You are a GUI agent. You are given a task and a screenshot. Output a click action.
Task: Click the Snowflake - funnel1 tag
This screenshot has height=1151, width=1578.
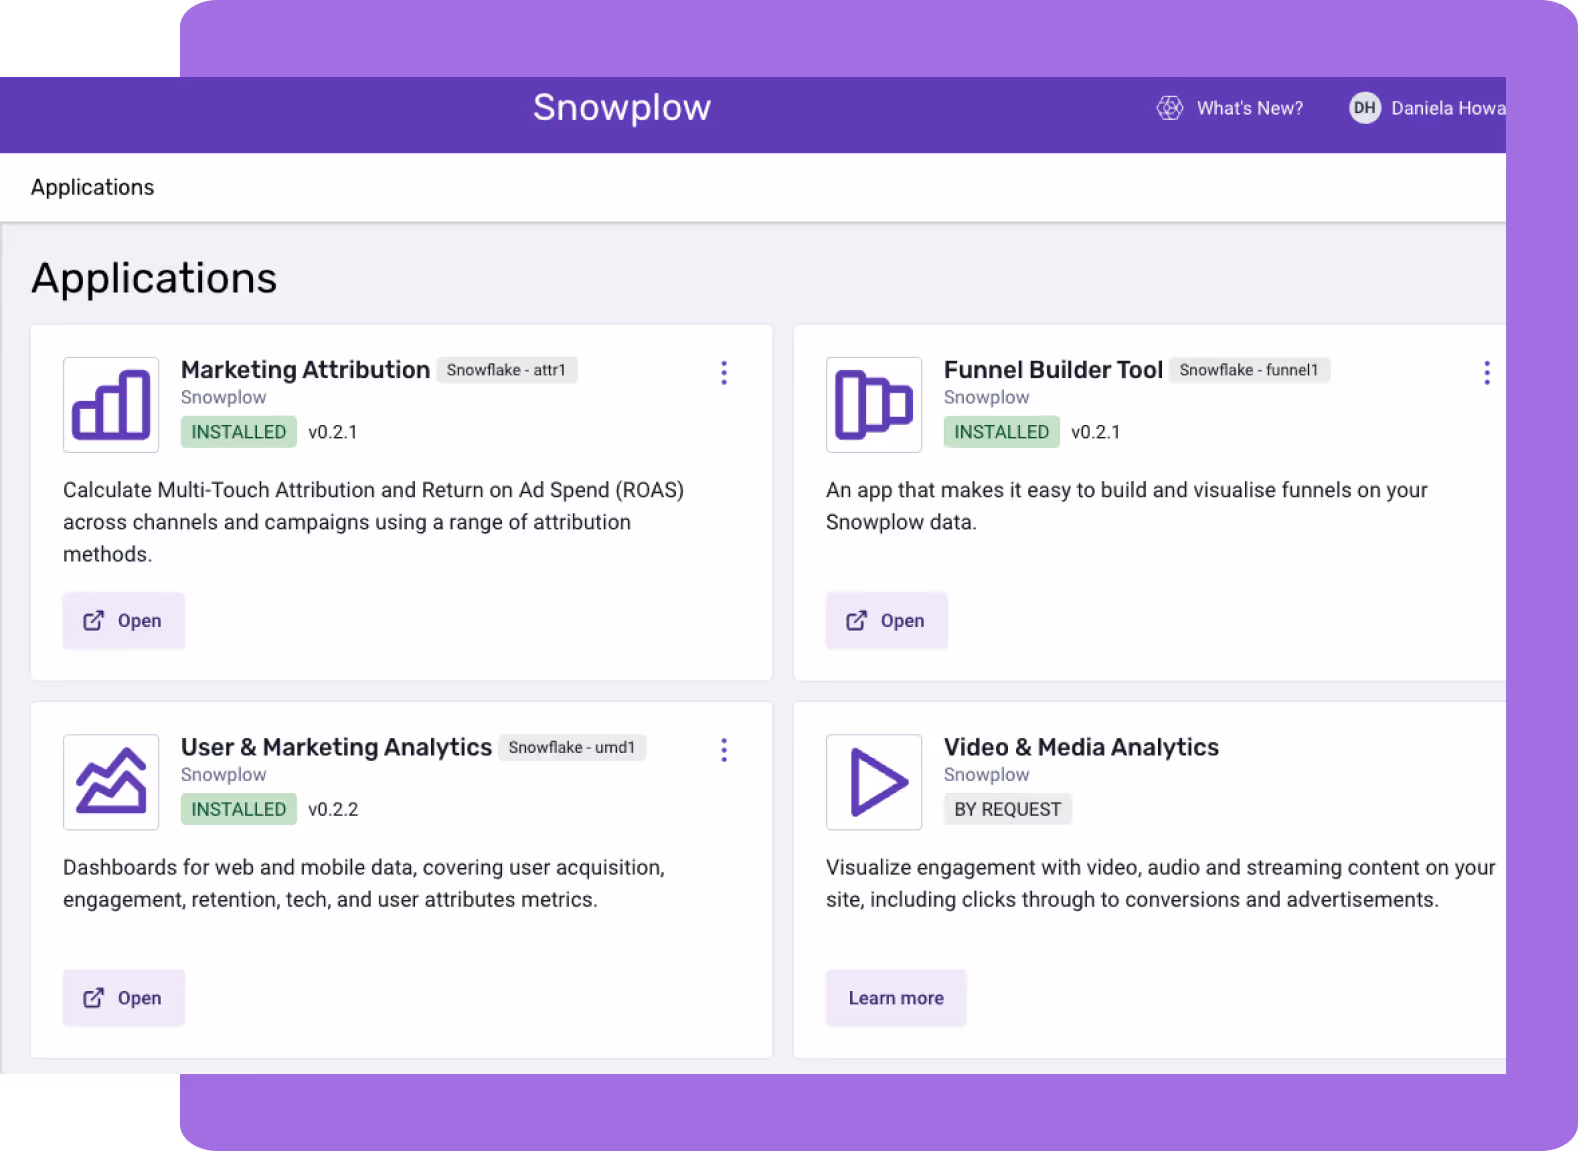1249,370
